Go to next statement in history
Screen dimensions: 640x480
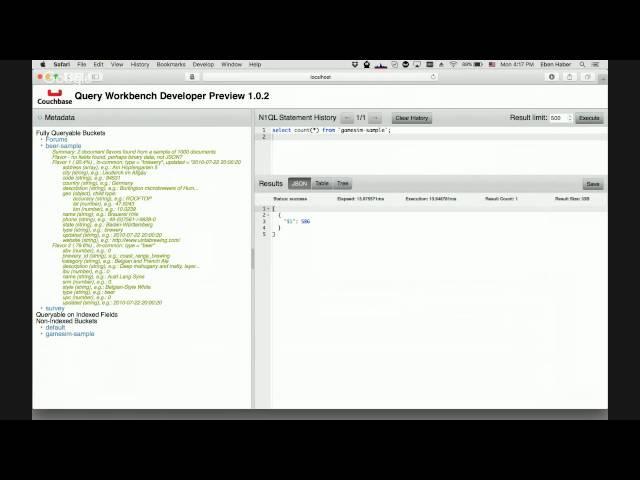375,118
